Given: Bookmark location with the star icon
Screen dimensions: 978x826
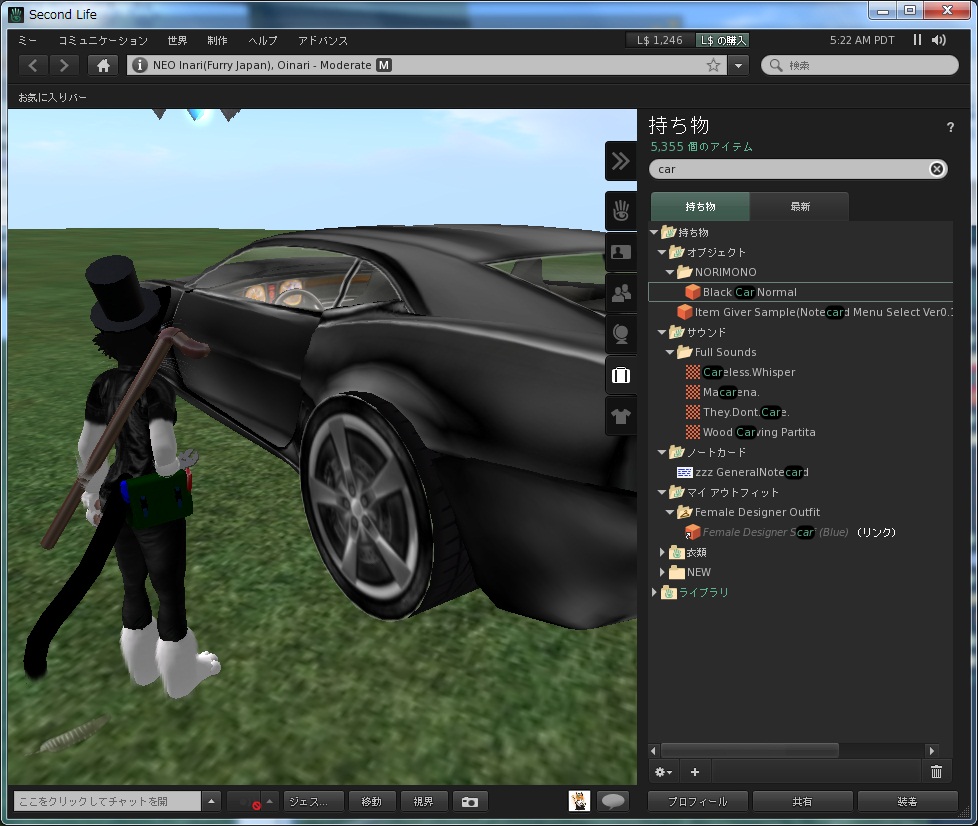Looking at the screenshot, I should (713, 65).
